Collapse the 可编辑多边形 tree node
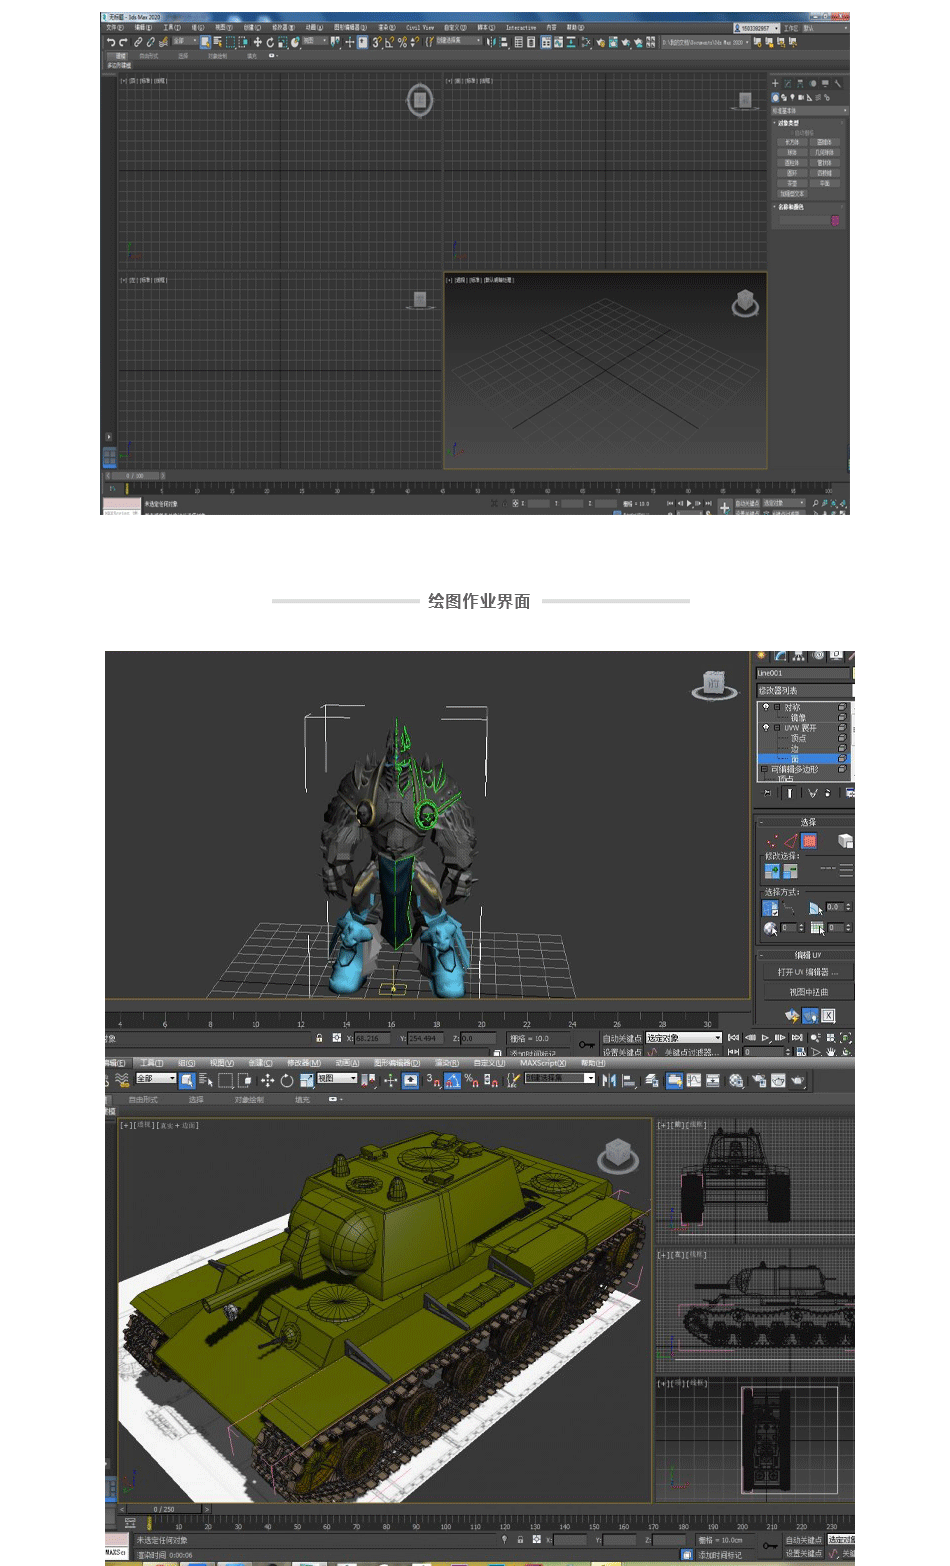 coord(764,769)
